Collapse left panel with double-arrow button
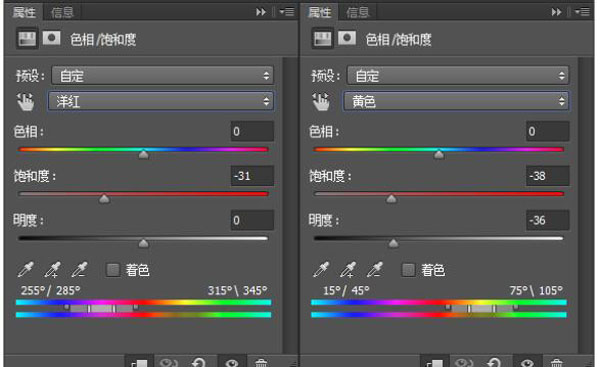 coord(261,12)
